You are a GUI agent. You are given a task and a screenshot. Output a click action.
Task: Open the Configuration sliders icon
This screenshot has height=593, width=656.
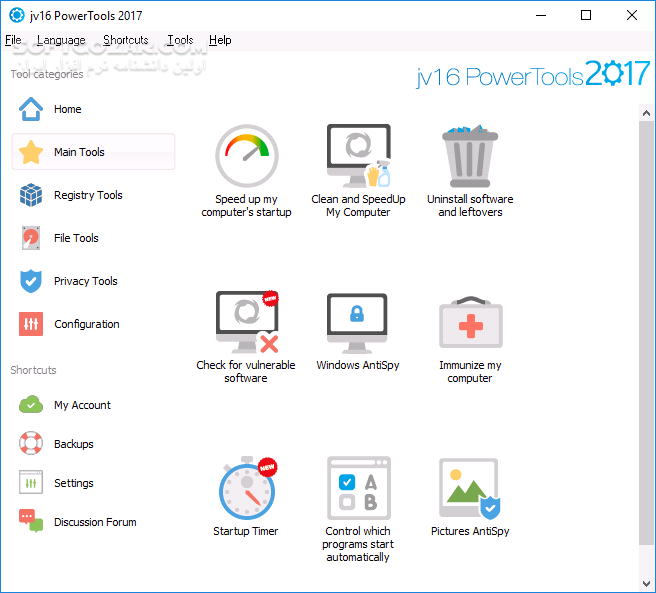coord(31,324)
